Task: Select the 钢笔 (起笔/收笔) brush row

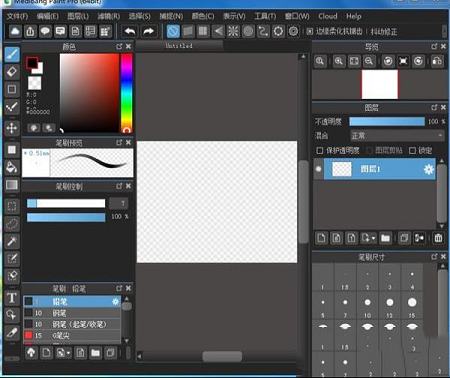Action: point(72,324)
